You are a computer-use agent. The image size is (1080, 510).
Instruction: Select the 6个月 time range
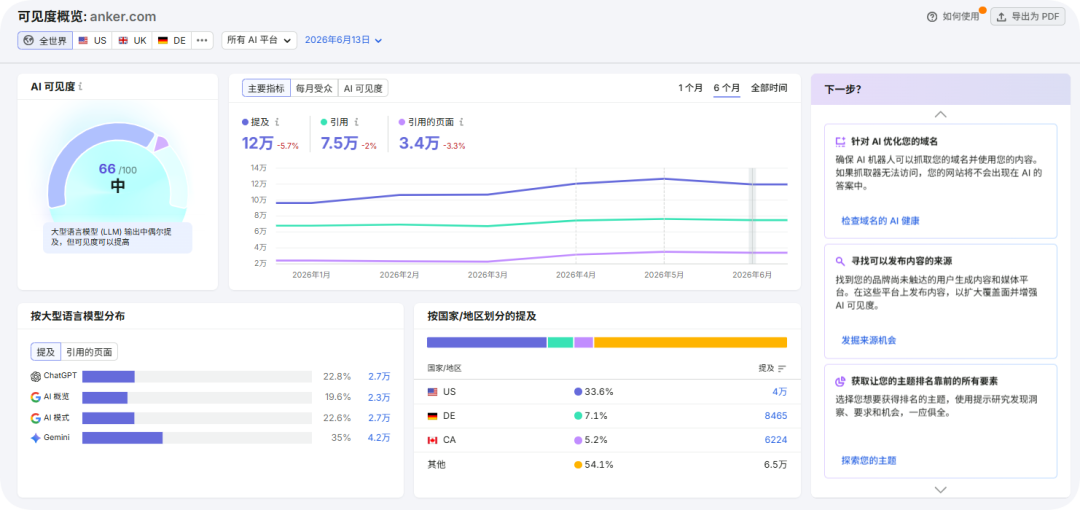(x=727, y=88)
